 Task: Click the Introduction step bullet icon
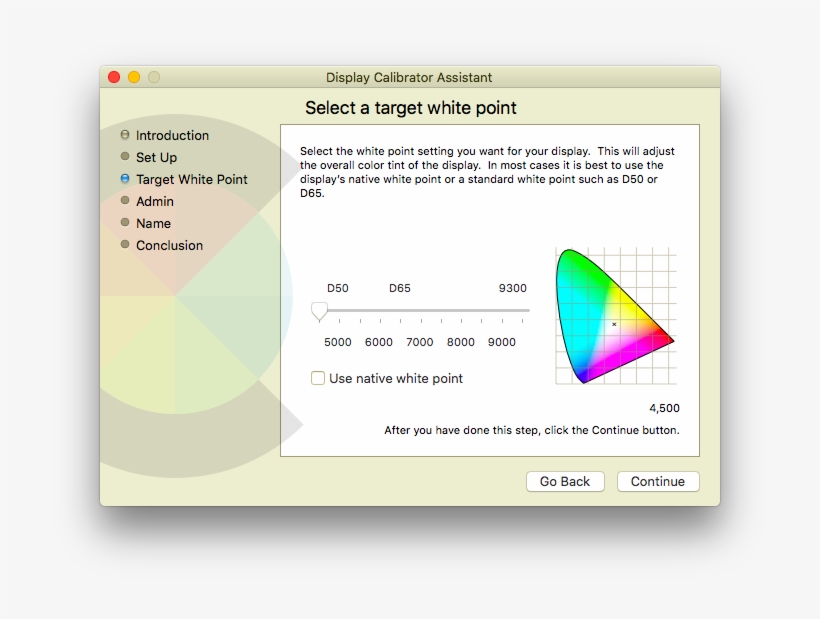[x=125, y=135]
